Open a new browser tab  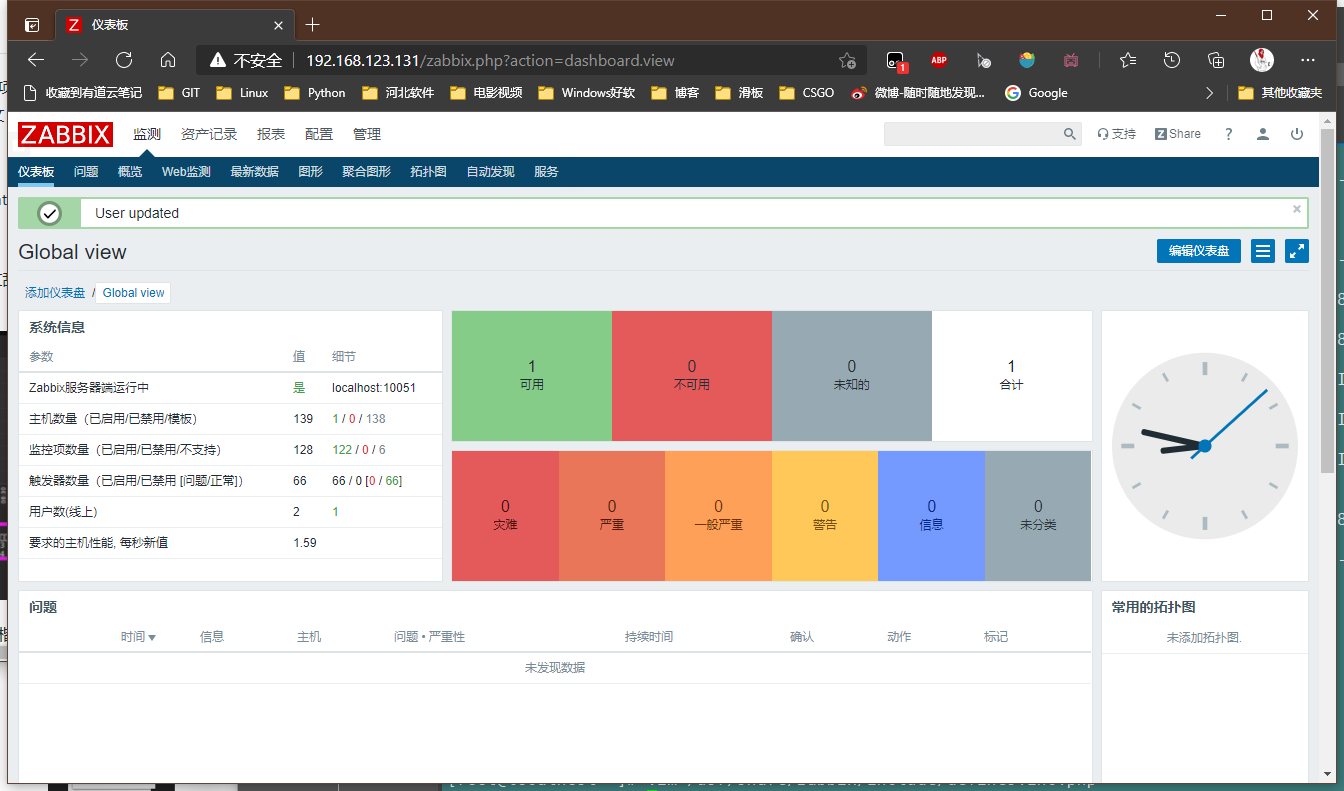coord(313,24)
